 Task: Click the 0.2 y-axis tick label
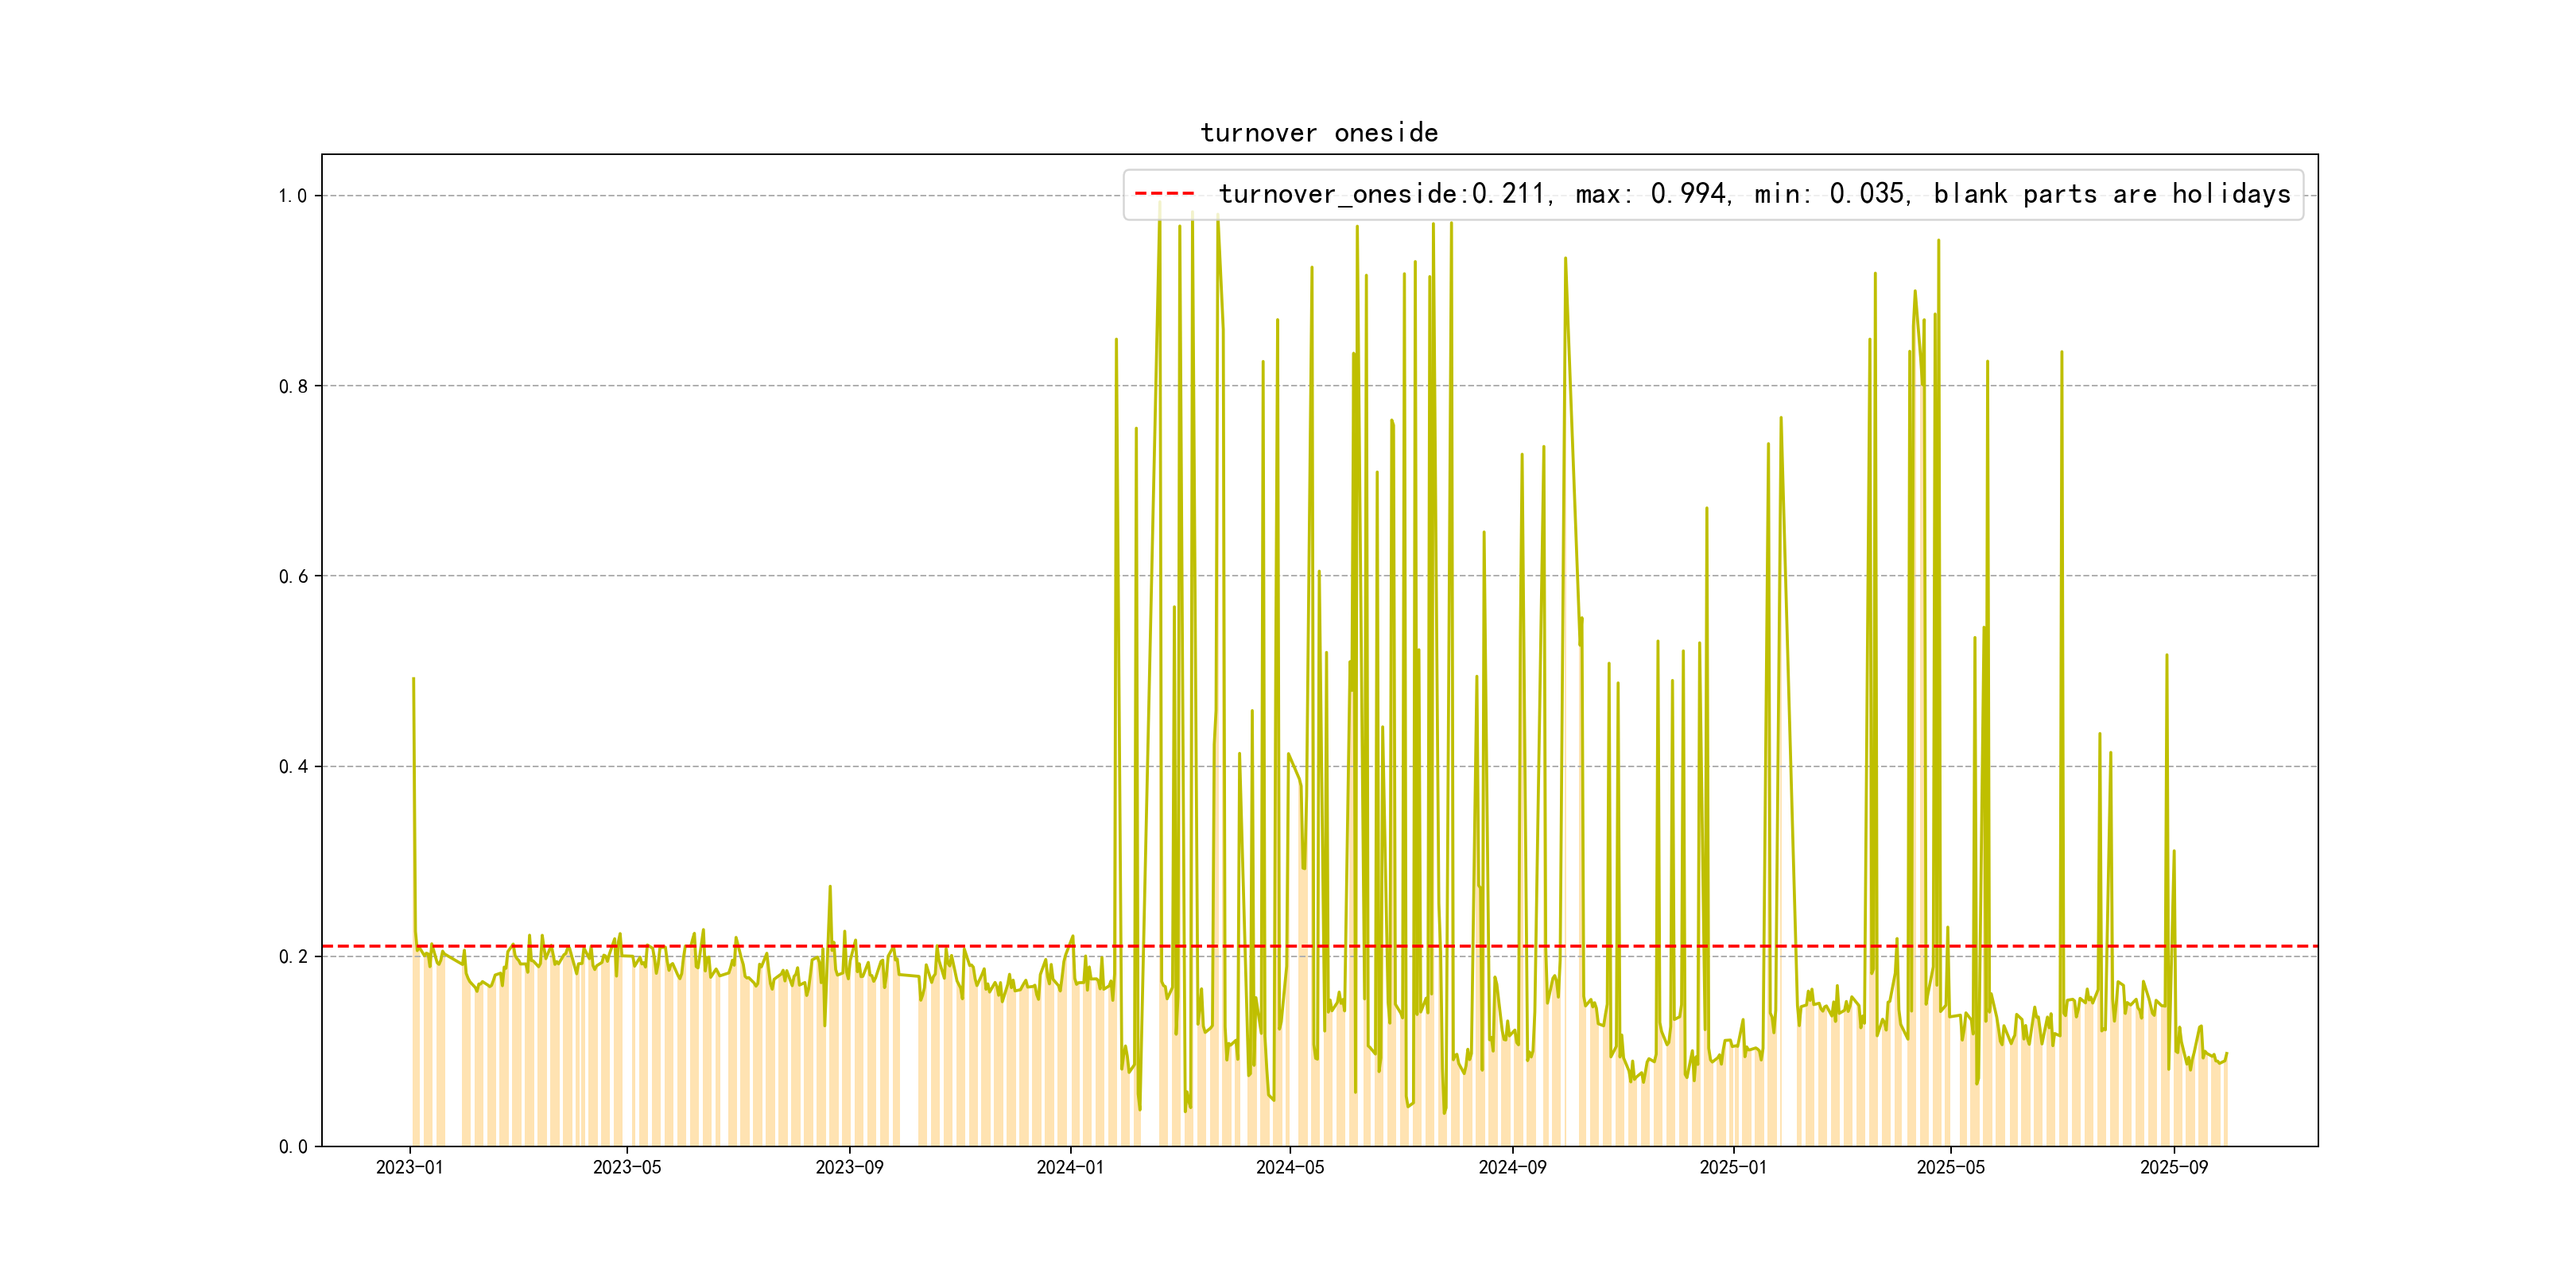click(x=293, y=957)
